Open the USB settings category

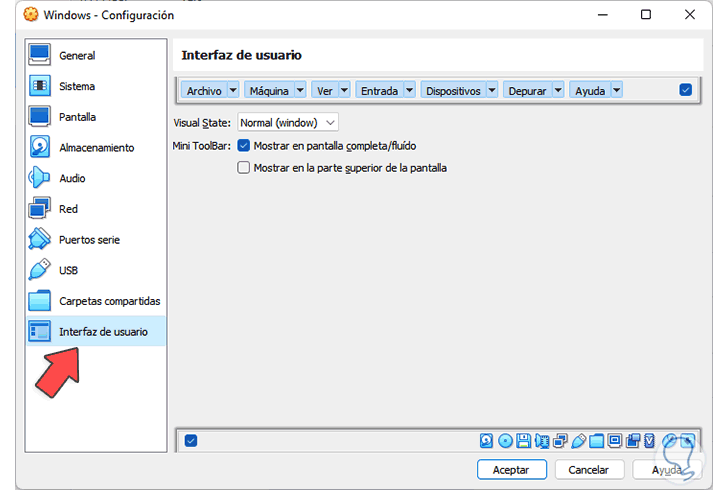click(96, 270)
